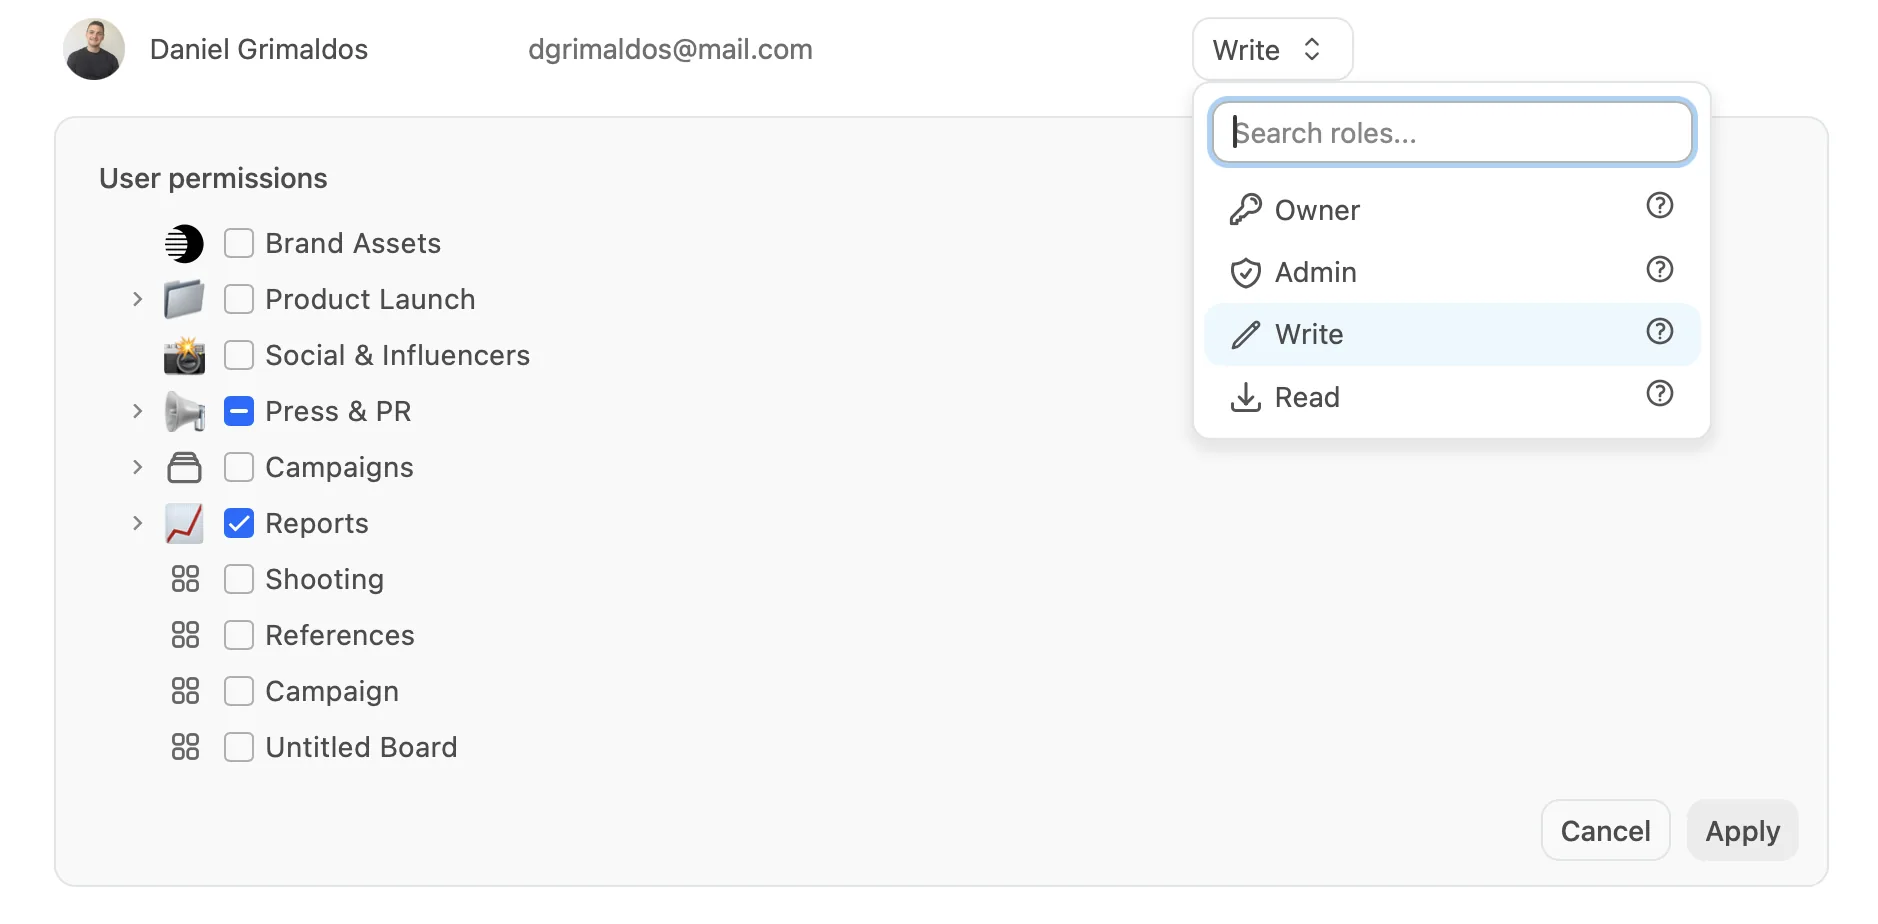This screenshot has height=924, width=1878.
Task: Focus the Search roles input field
Action: tap(1452, 132)
